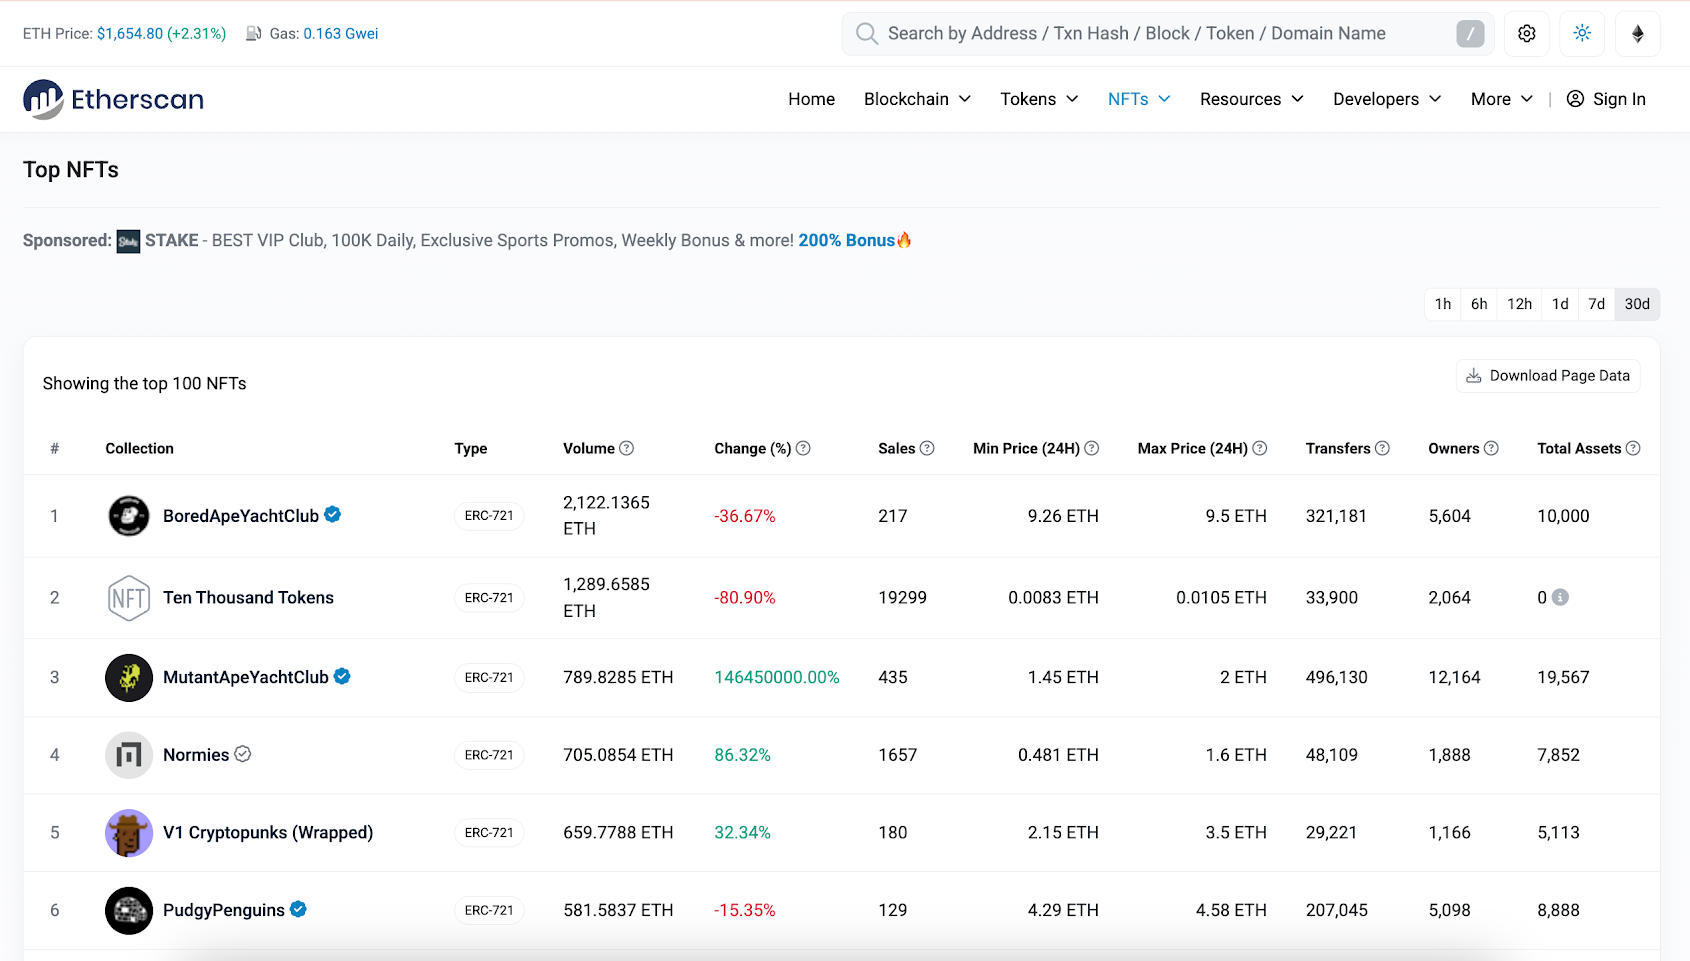Viewport: 1690px width, 961px height.
Task: Click the Collection column header
Action: point(140,449)
